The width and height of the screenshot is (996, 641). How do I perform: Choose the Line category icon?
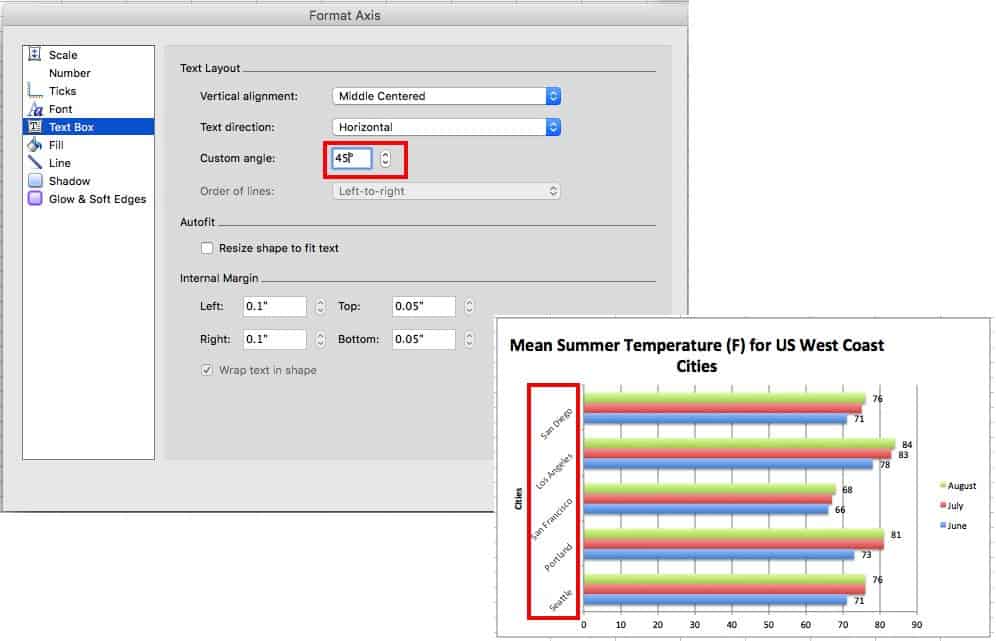(x=35, y=163)
